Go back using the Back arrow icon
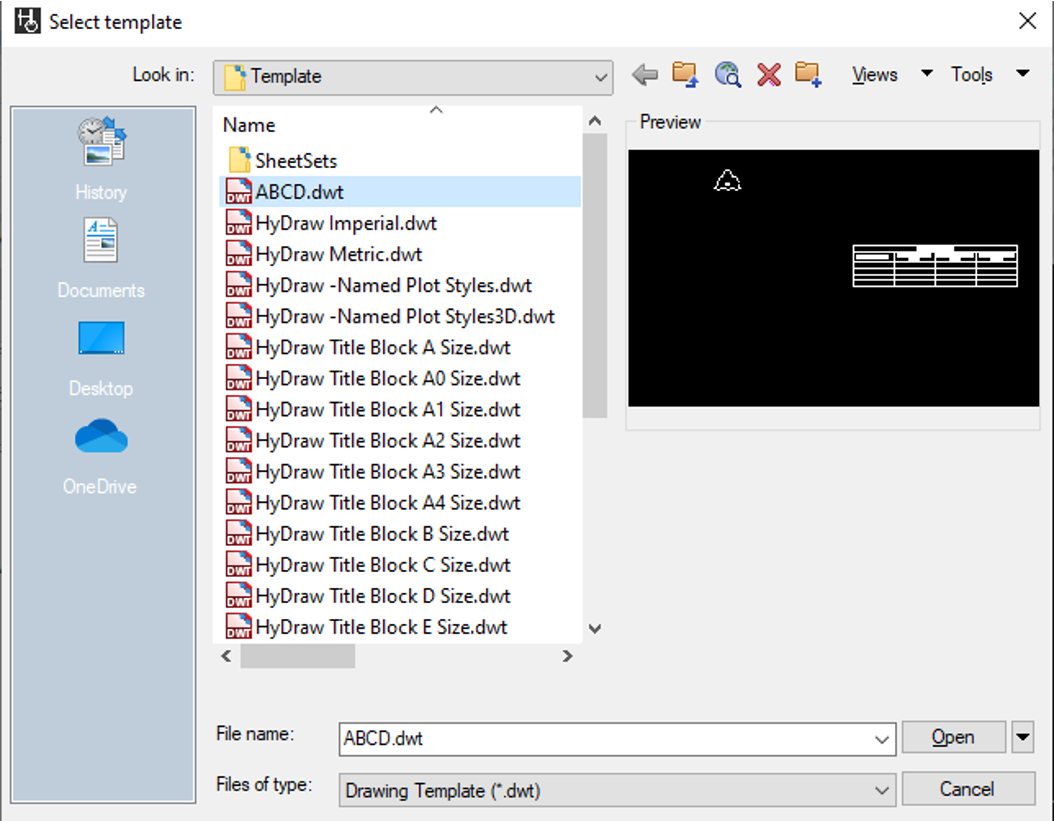The image size is (1054, 821). (x=645, y=75)
